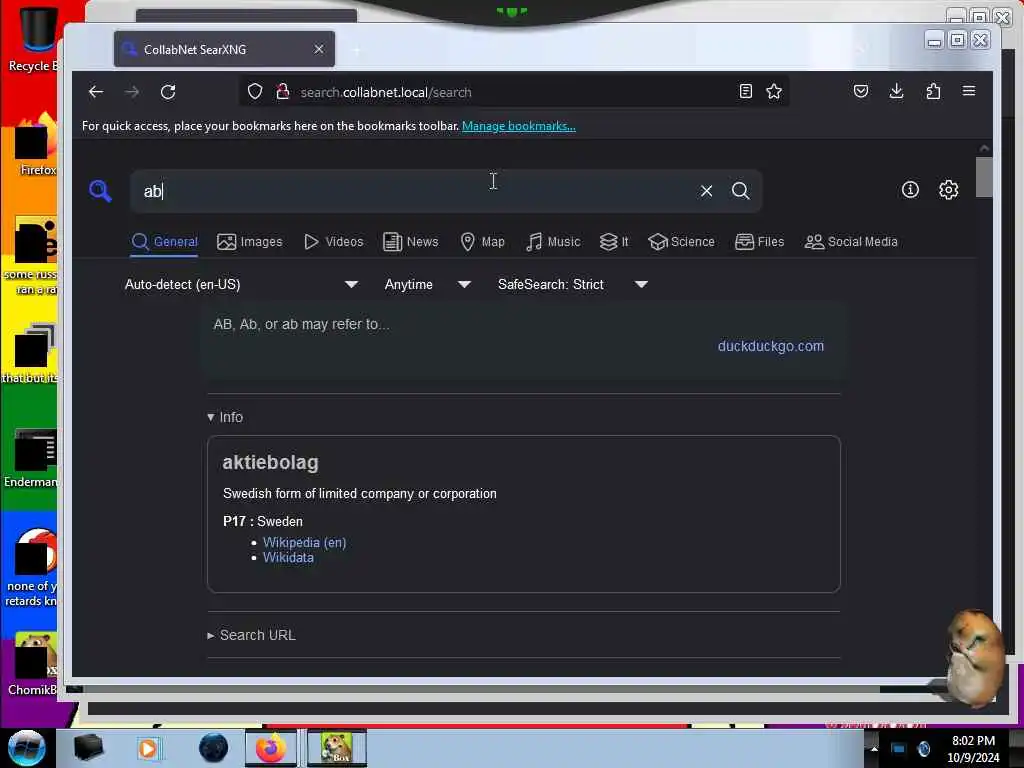Viewport: 1024px width, 768px height.
Task: Switch to the Files category
Action: point(760,242)
